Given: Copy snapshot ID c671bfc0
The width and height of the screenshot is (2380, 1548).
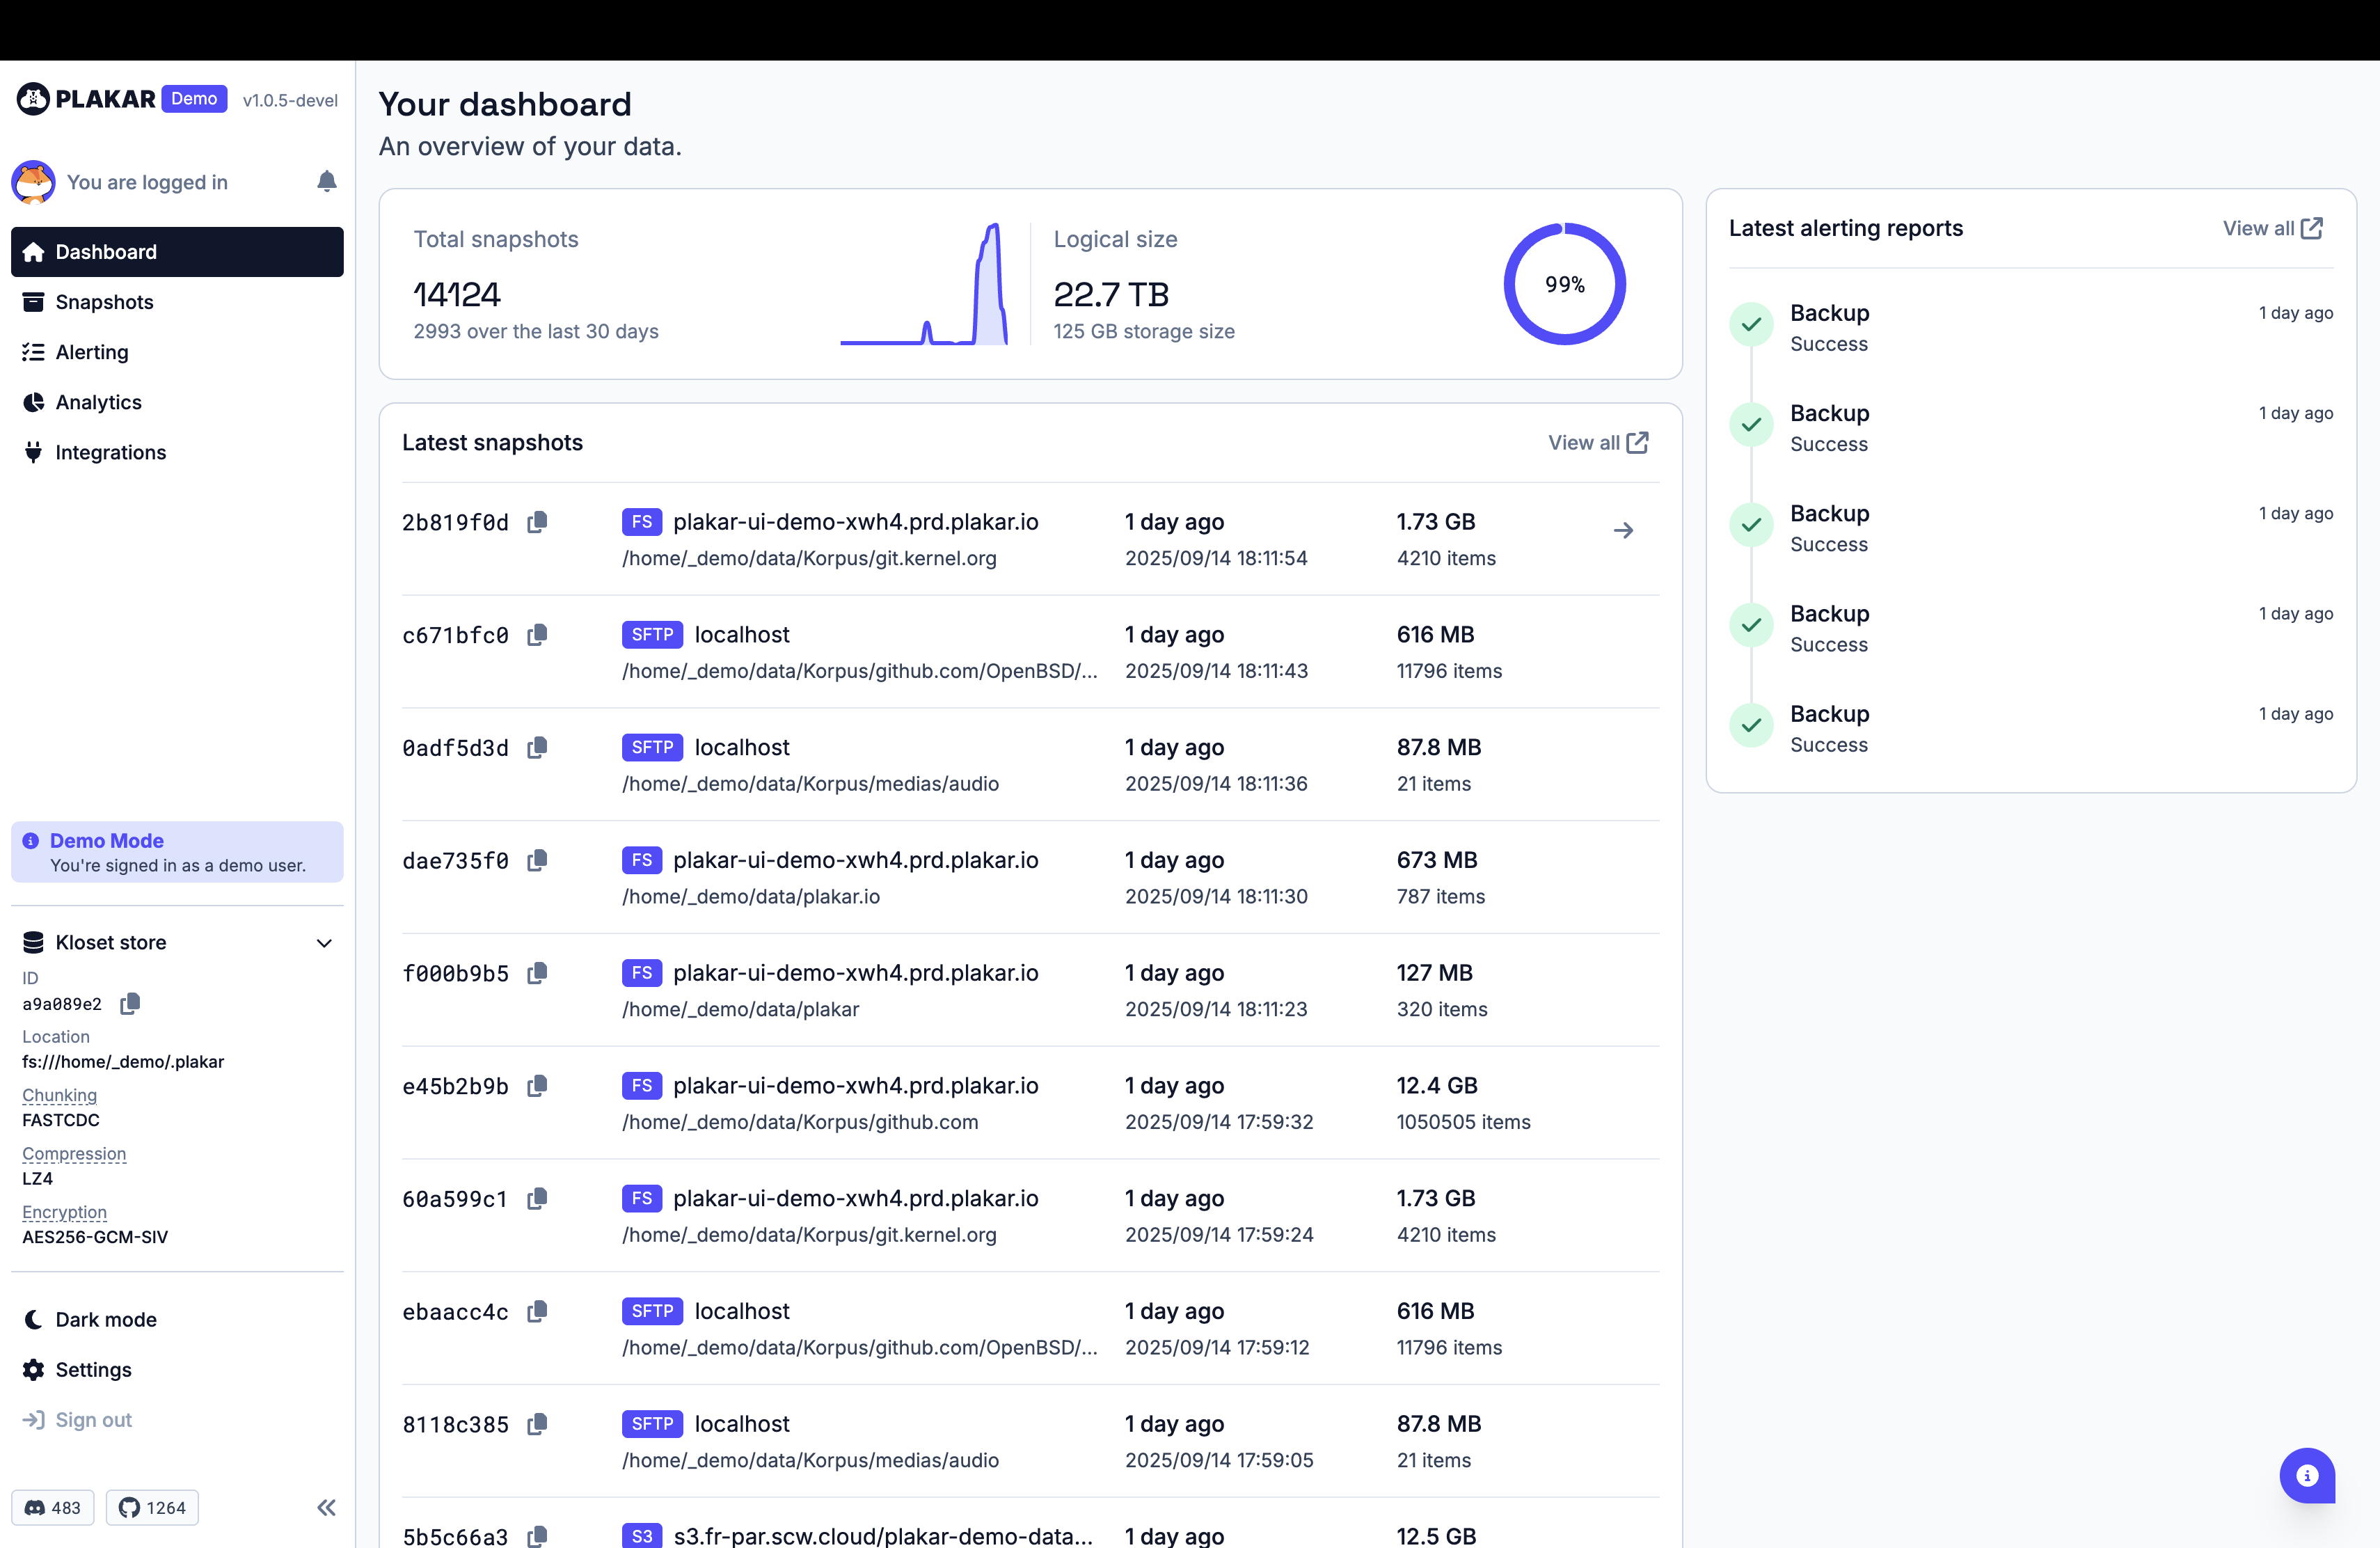Looking at the screenshot, I should [x=537, y=635].
